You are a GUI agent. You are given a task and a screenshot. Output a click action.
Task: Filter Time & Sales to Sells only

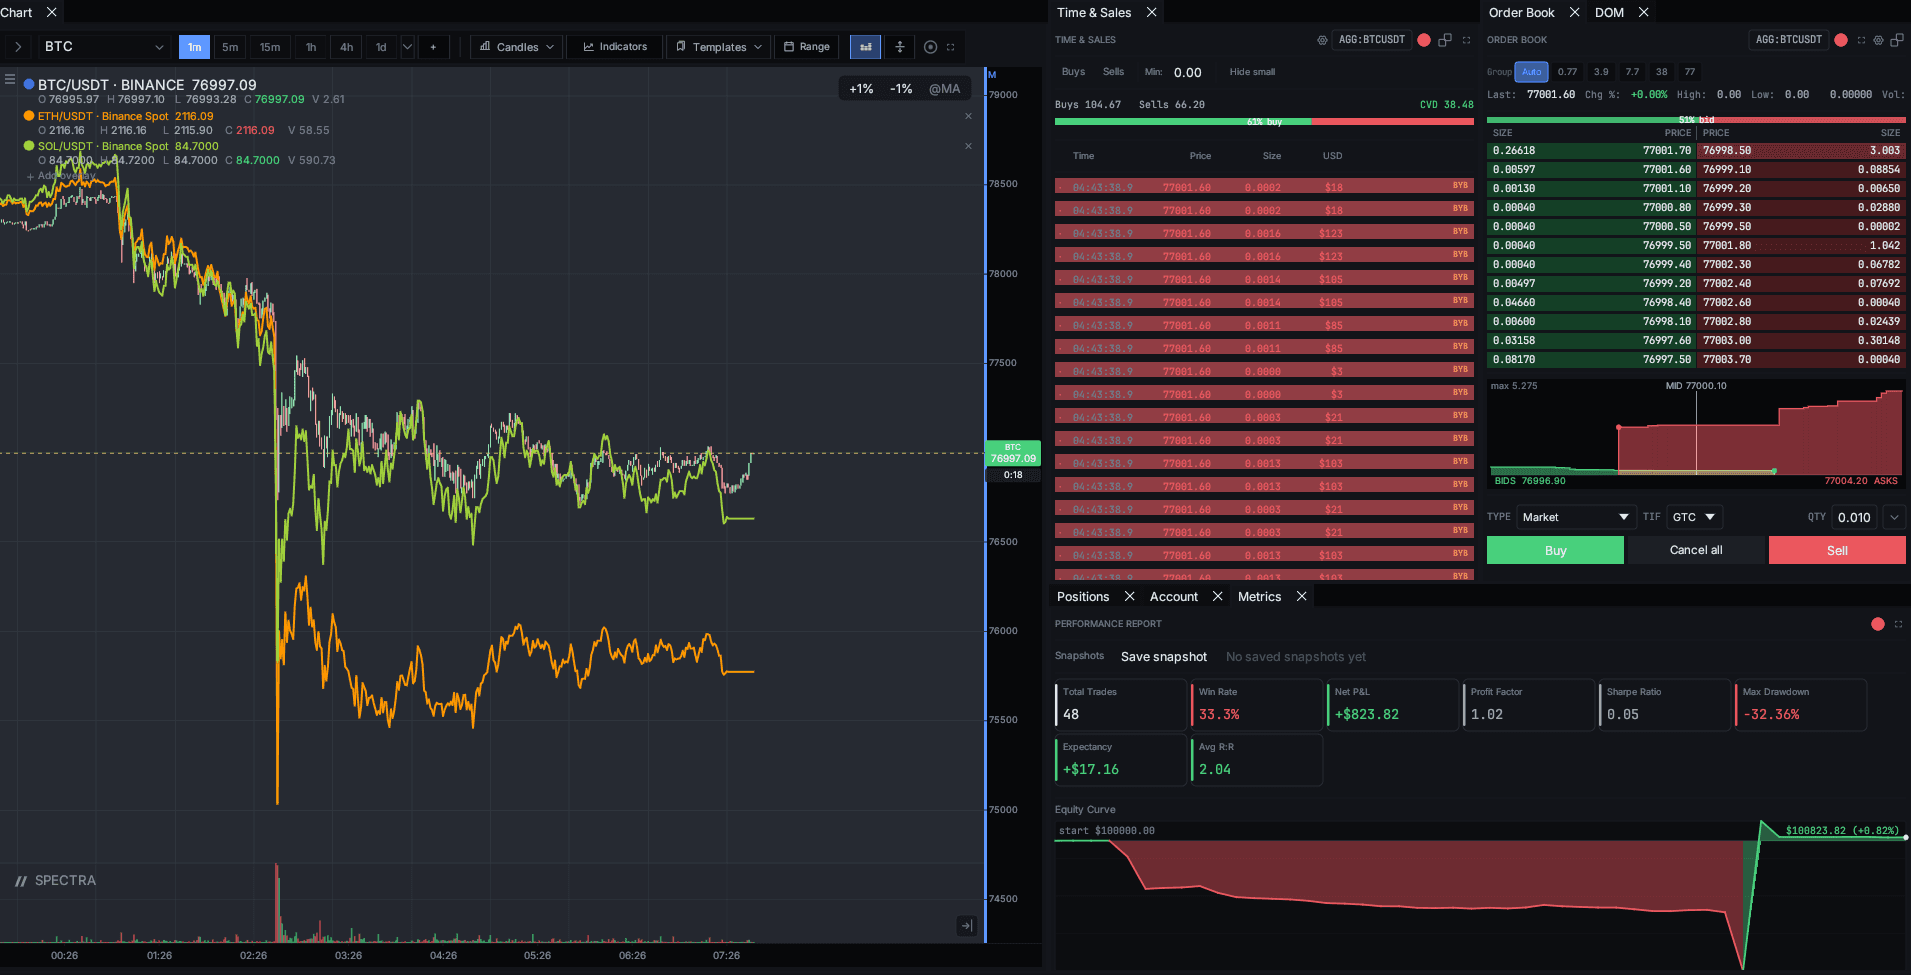(1113, 72)
